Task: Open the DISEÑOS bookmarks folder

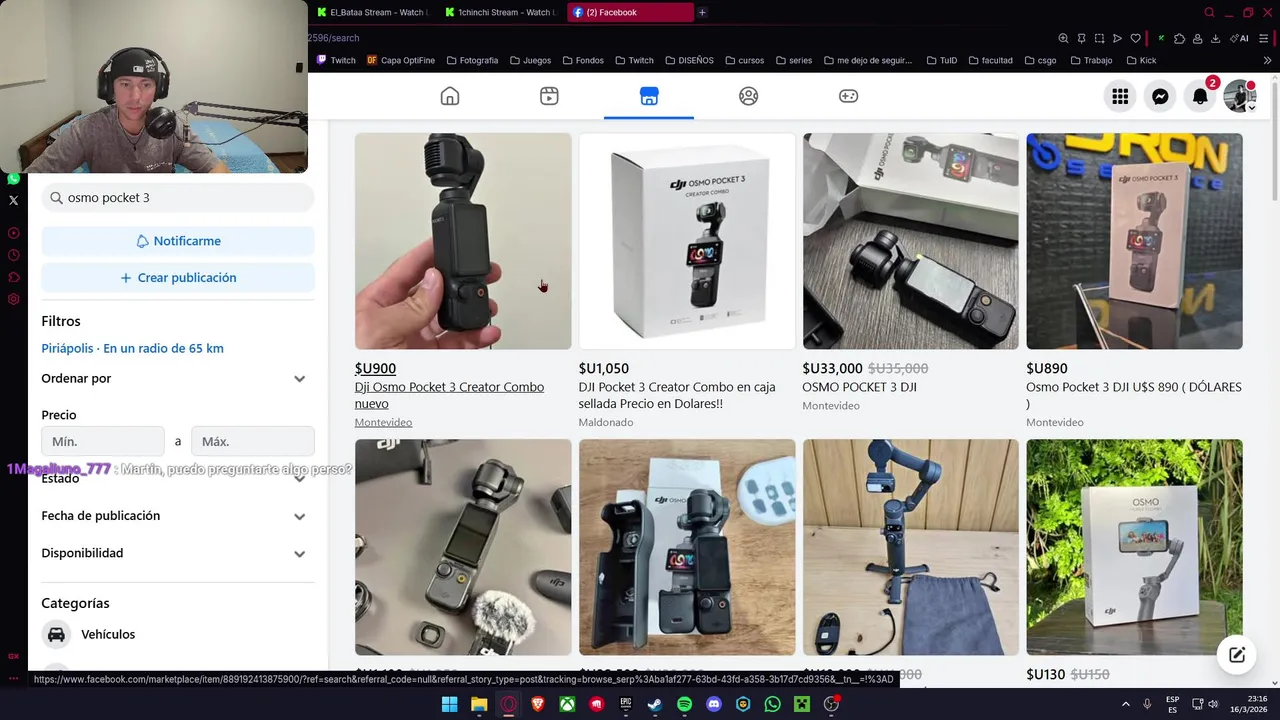Action: pos(688,60)
